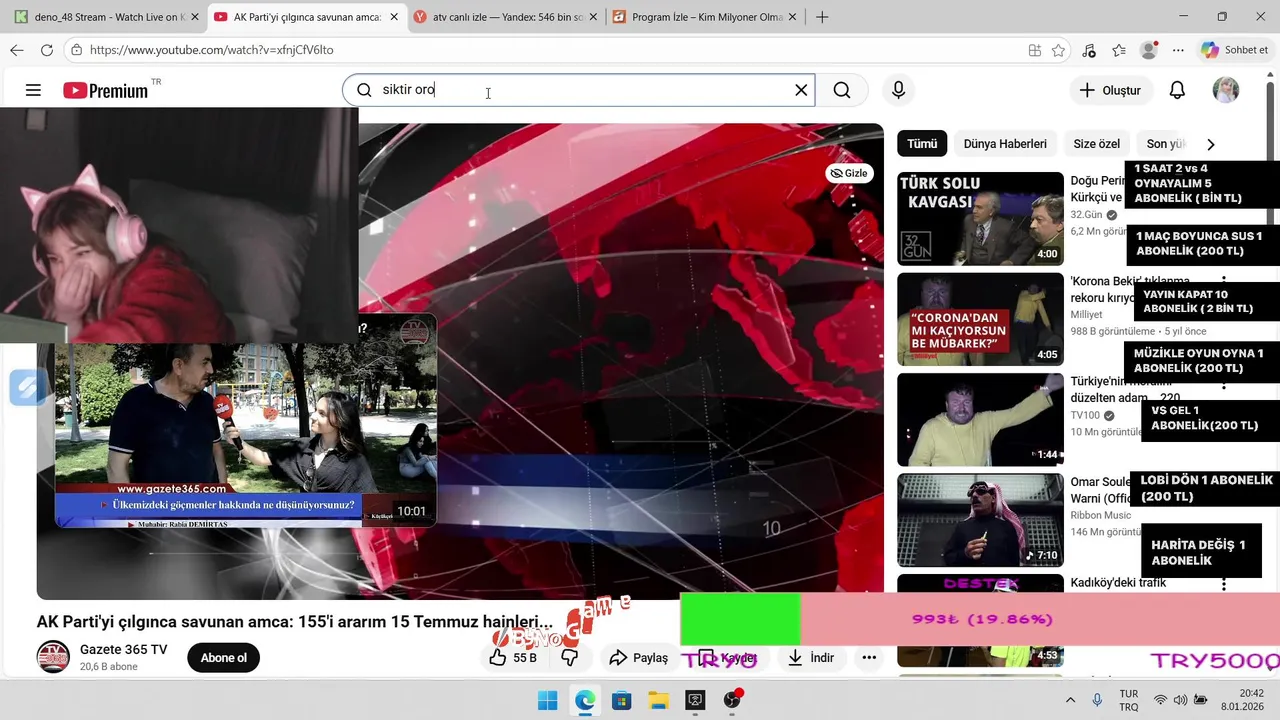Screen dimensions: 1280x720
Task: Open YouTube notifications bell
Action: [1177, 90]
